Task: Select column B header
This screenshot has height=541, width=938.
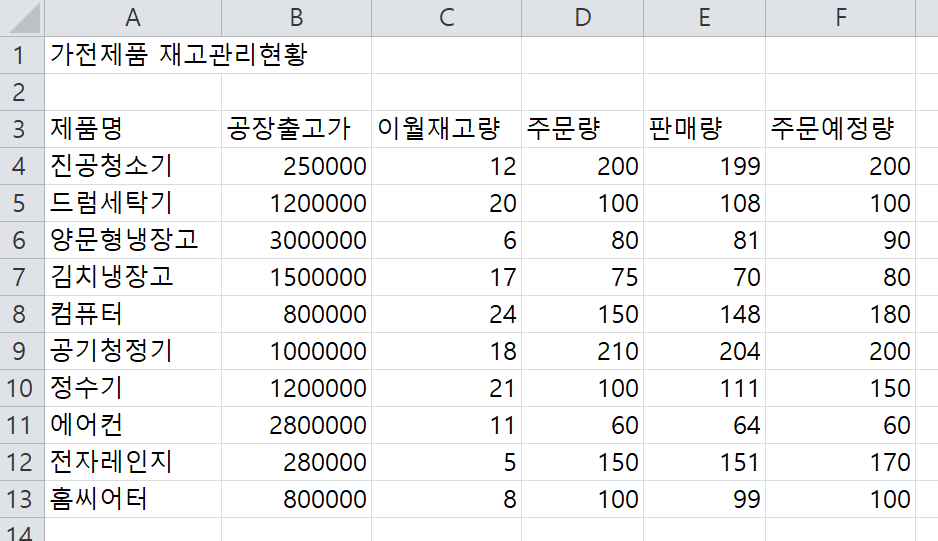Action: (296, 18)
